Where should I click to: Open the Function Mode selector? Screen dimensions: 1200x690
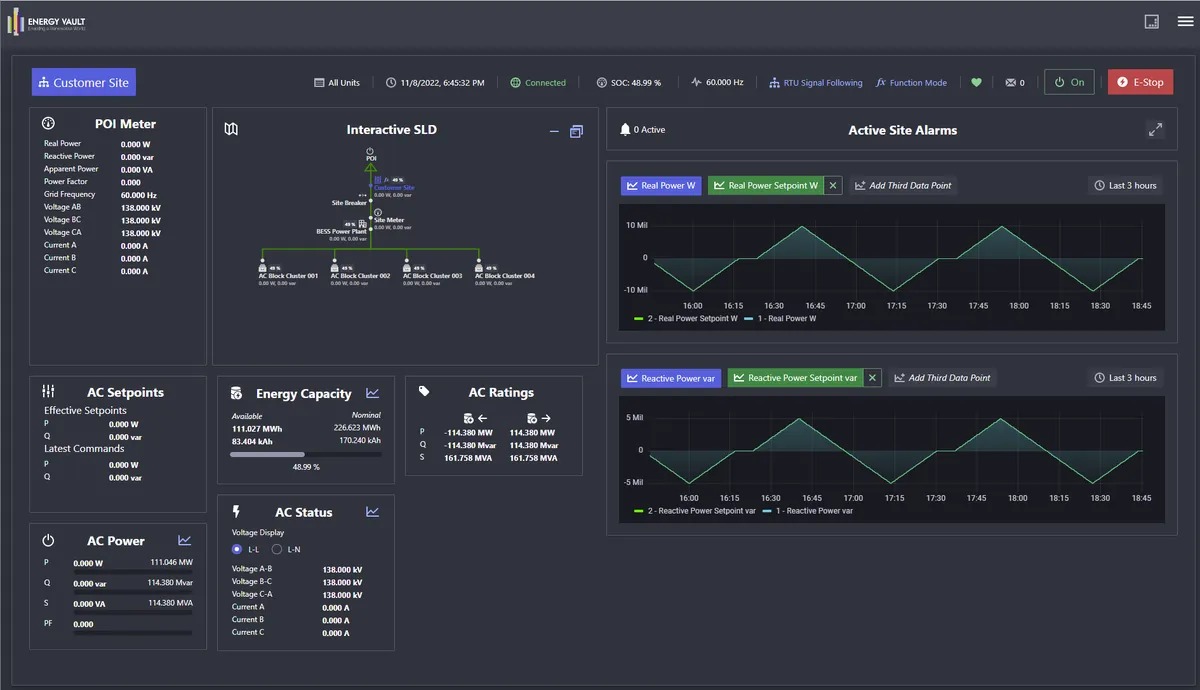click(x=911, y=83)
